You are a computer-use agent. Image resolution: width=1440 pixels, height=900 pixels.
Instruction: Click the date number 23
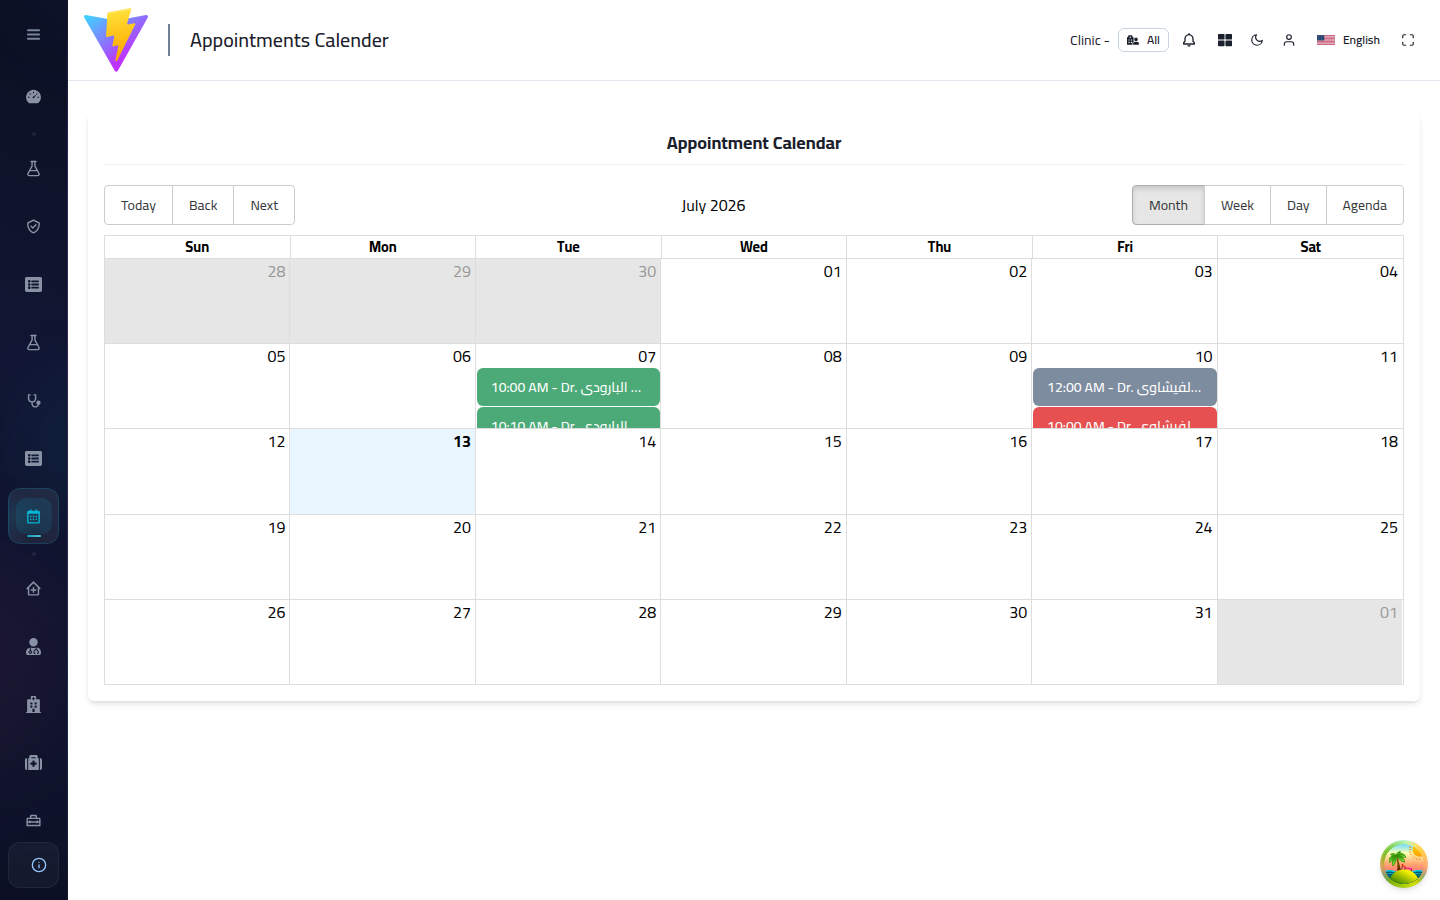1018,528
